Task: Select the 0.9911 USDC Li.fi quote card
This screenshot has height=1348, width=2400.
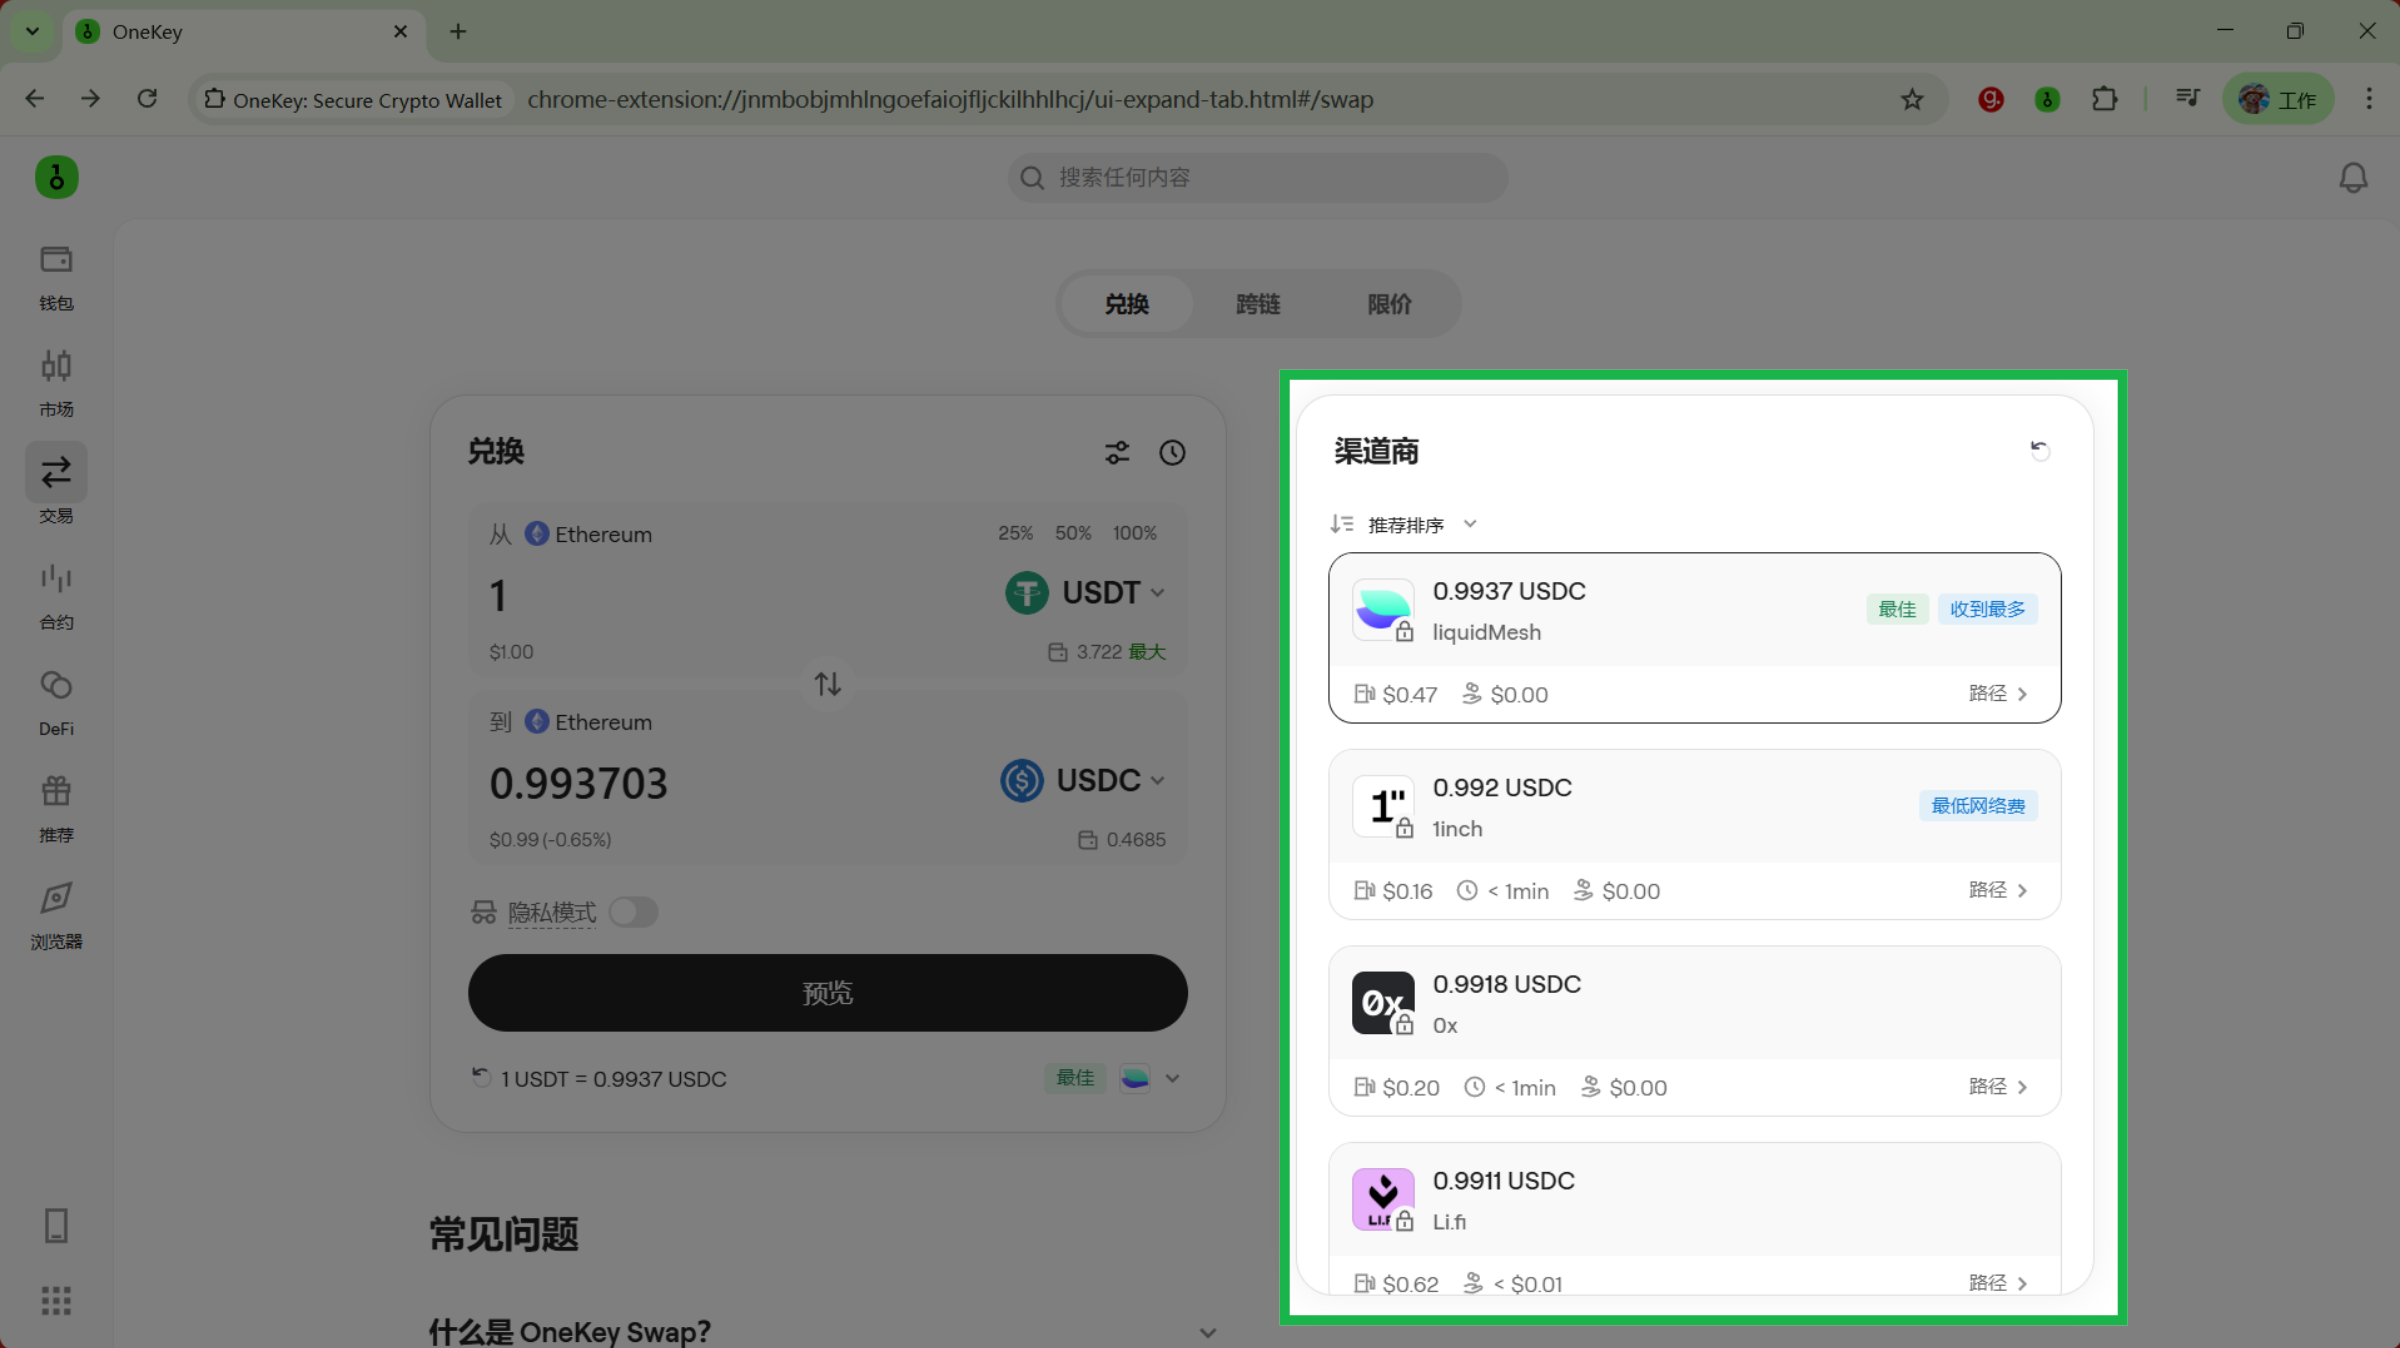Action: pyautogui.click(x=1694, y=1219)
